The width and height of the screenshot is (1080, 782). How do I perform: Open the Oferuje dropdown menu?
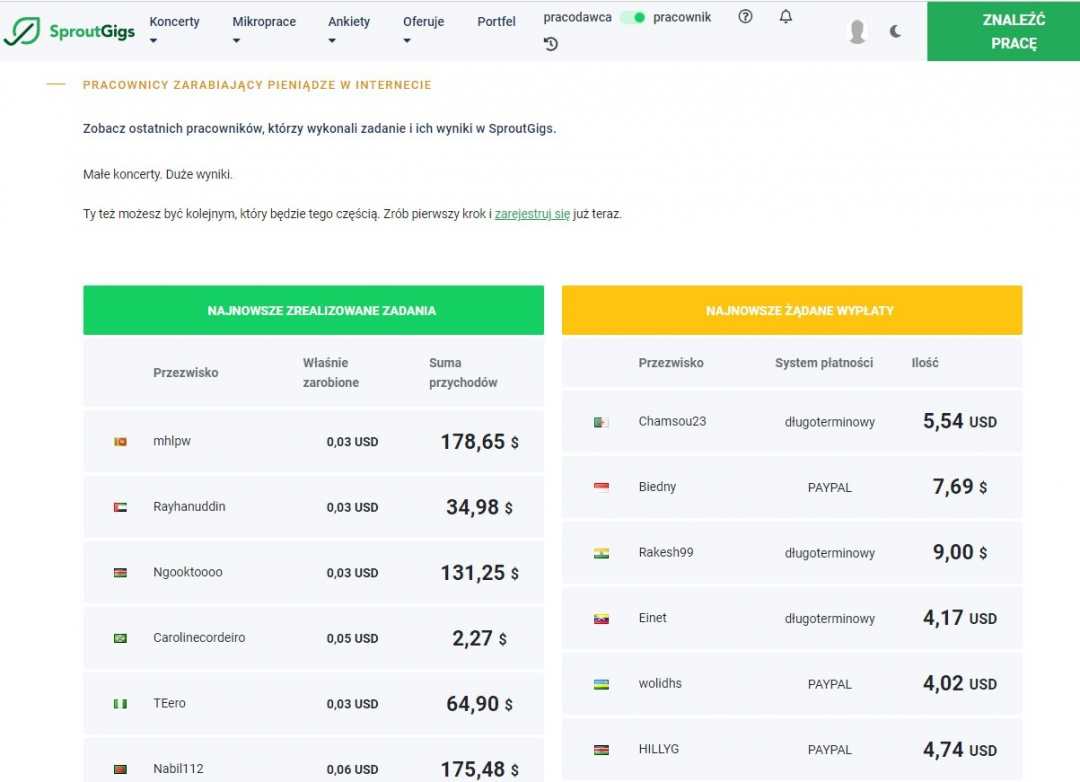pos(423,30)
